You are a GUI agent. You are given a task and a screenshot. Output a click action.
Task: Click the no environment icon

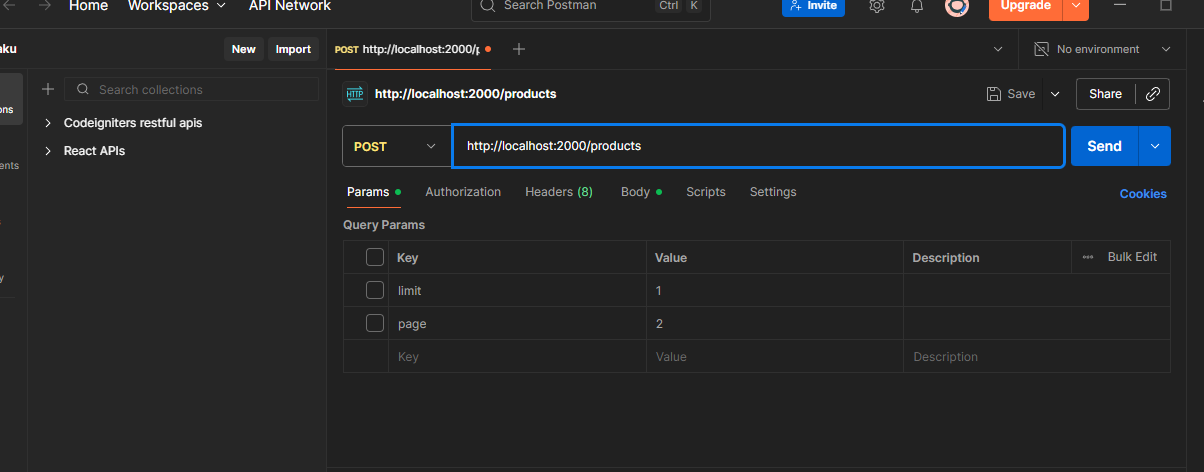click(1041, 49)
